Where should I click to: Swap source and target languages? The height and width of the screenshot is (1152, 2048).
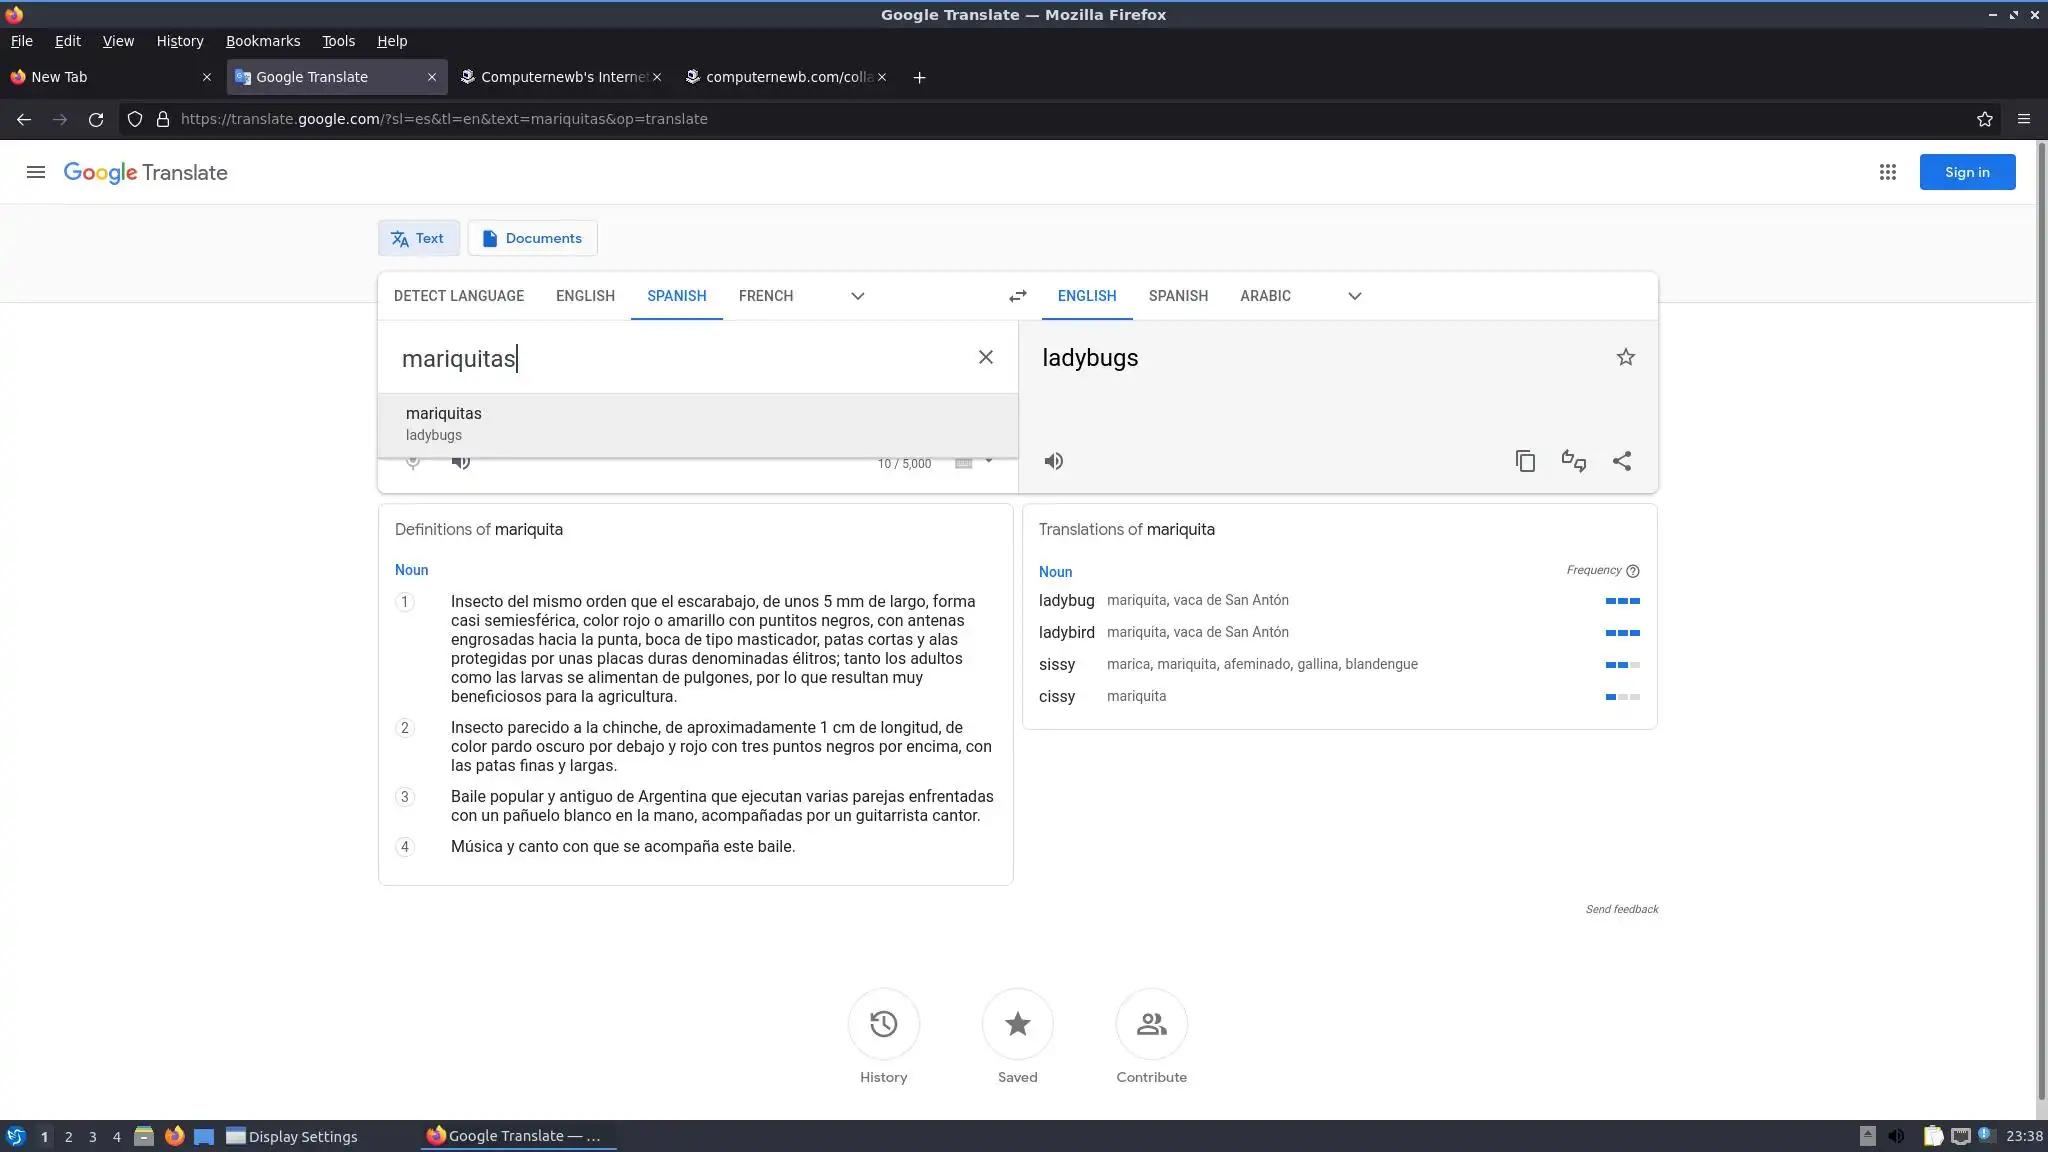(x=1017, y=296)
